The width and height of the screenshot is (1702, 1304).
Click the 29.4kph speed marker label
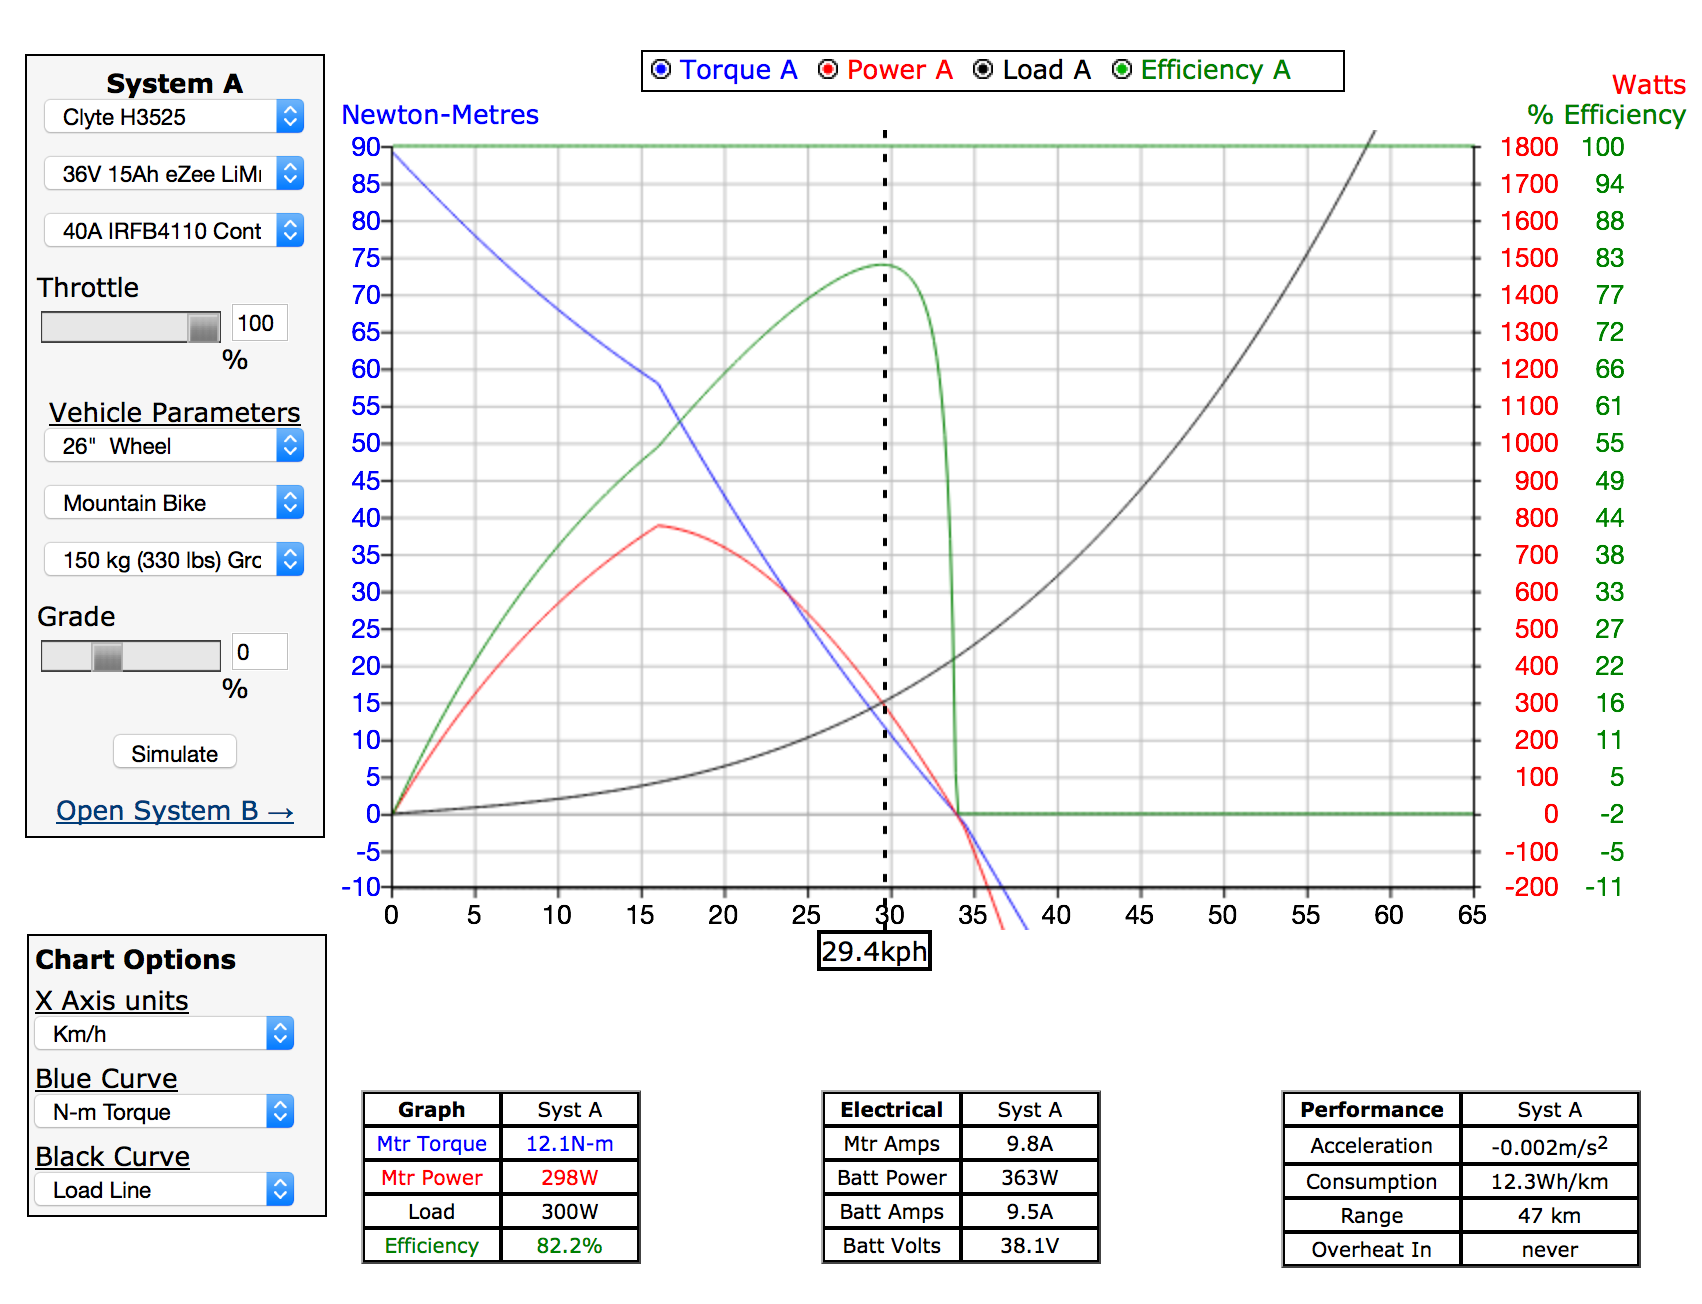pos(874,951)
